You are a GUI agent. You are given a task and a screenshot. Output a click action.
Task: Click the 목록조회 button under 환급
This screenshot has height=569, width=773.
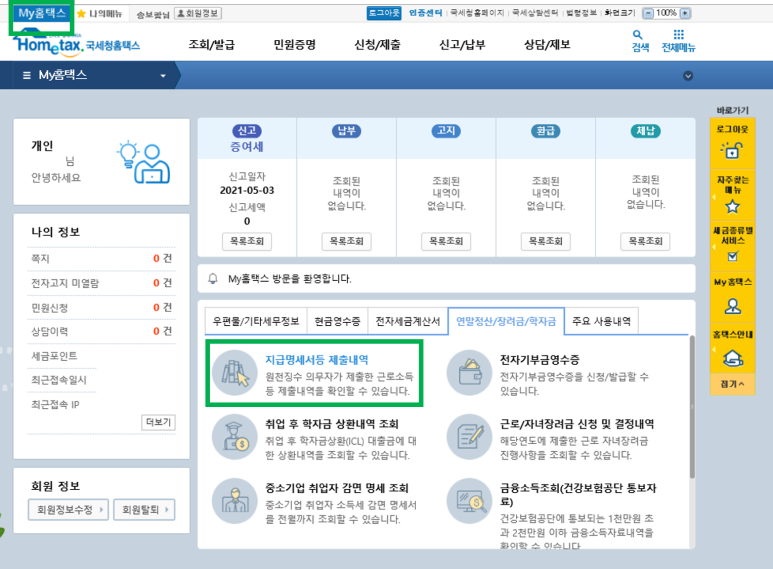coord(546,241)
